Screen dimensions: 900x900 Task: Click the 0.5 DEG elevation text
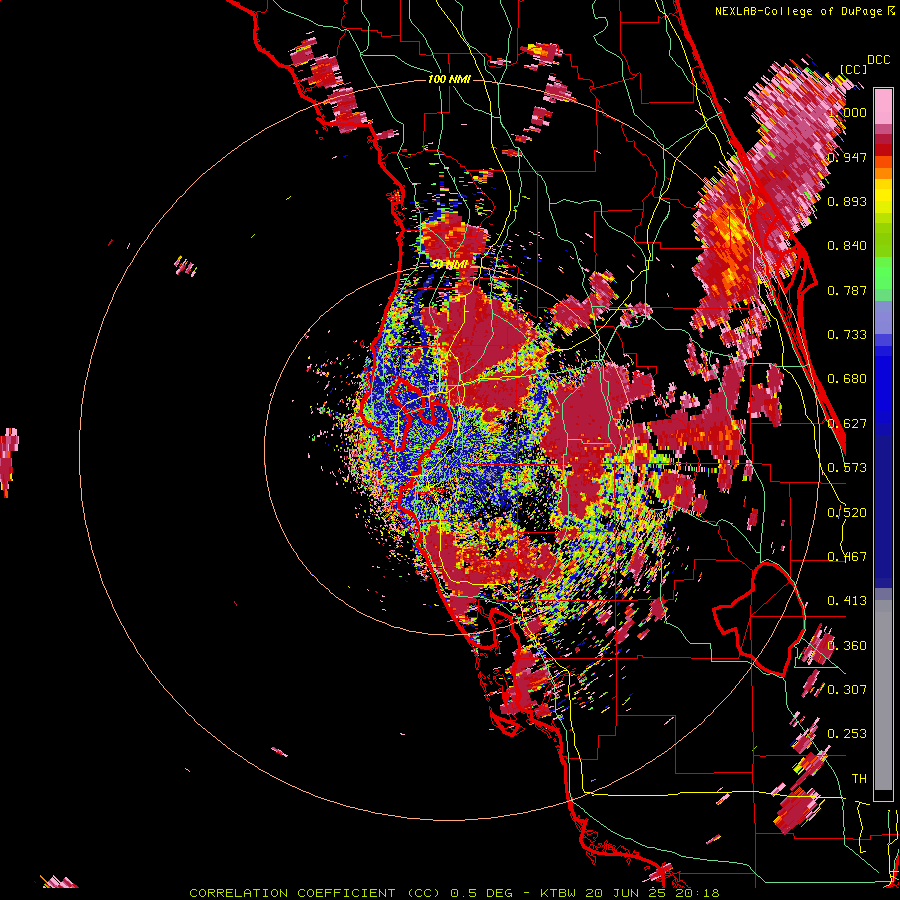[482, 893]
